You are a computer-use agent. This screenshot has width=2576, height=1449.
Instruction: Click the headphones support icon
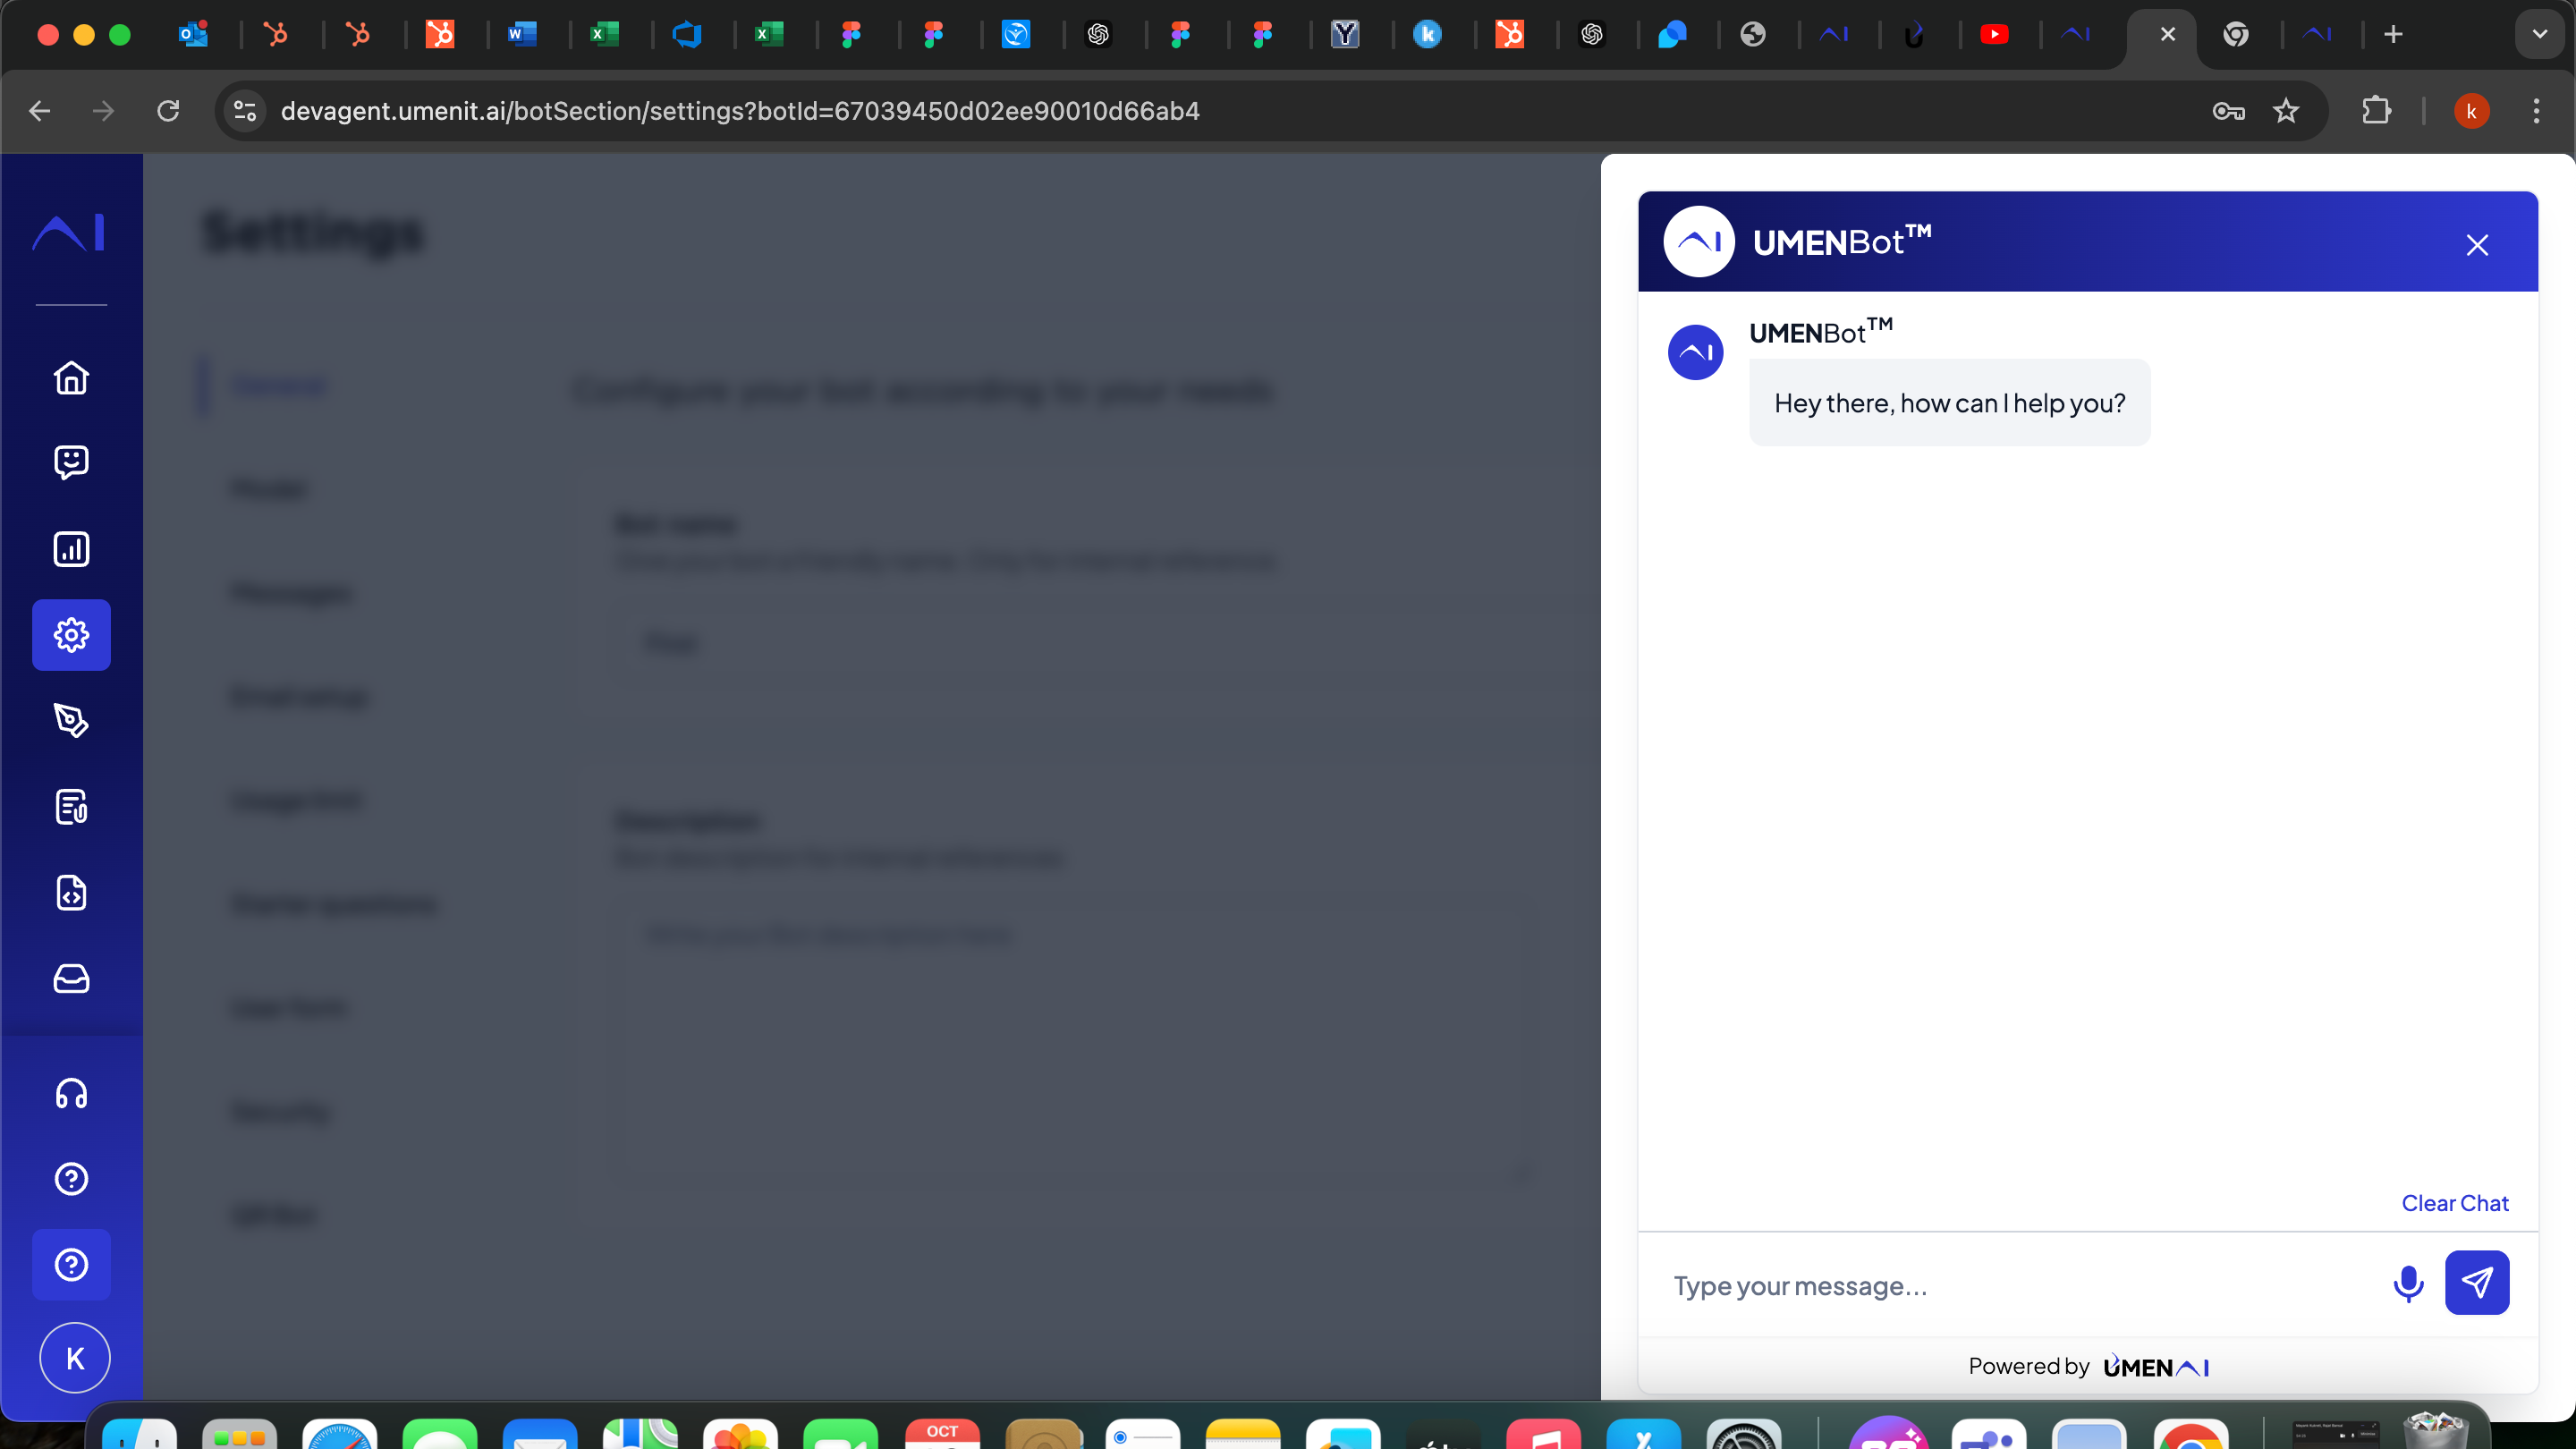(x=71, y=1093)
